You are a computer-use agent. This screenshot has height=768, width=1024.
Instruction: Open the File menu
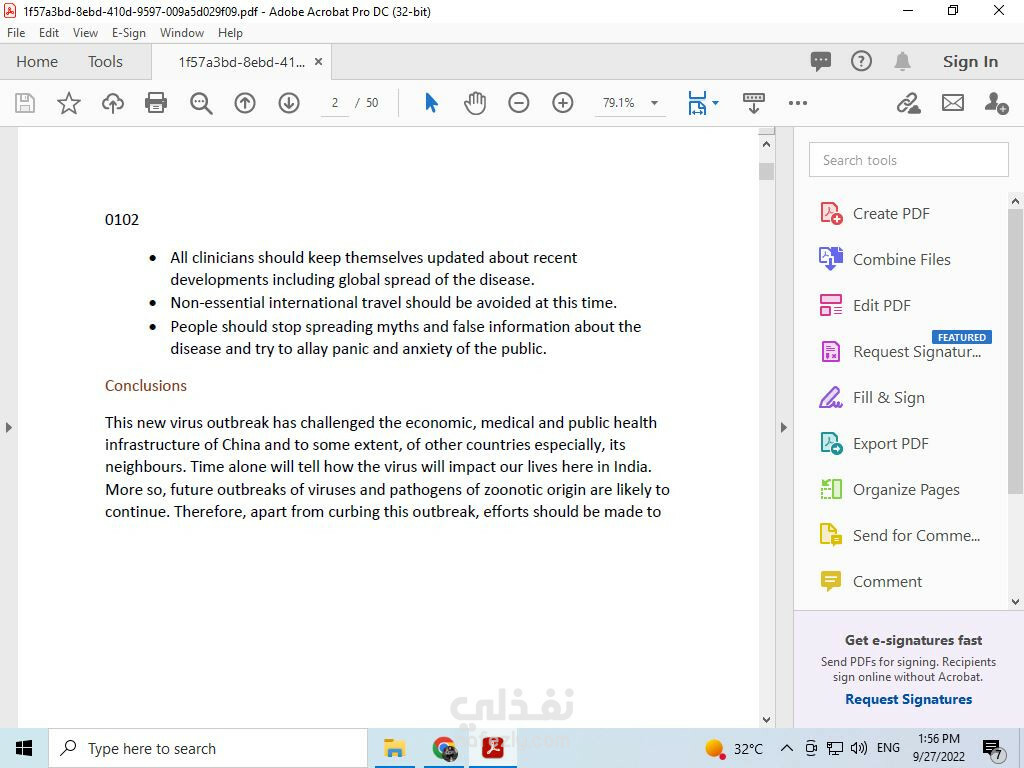pyautogui.click(x=16, y=33)
